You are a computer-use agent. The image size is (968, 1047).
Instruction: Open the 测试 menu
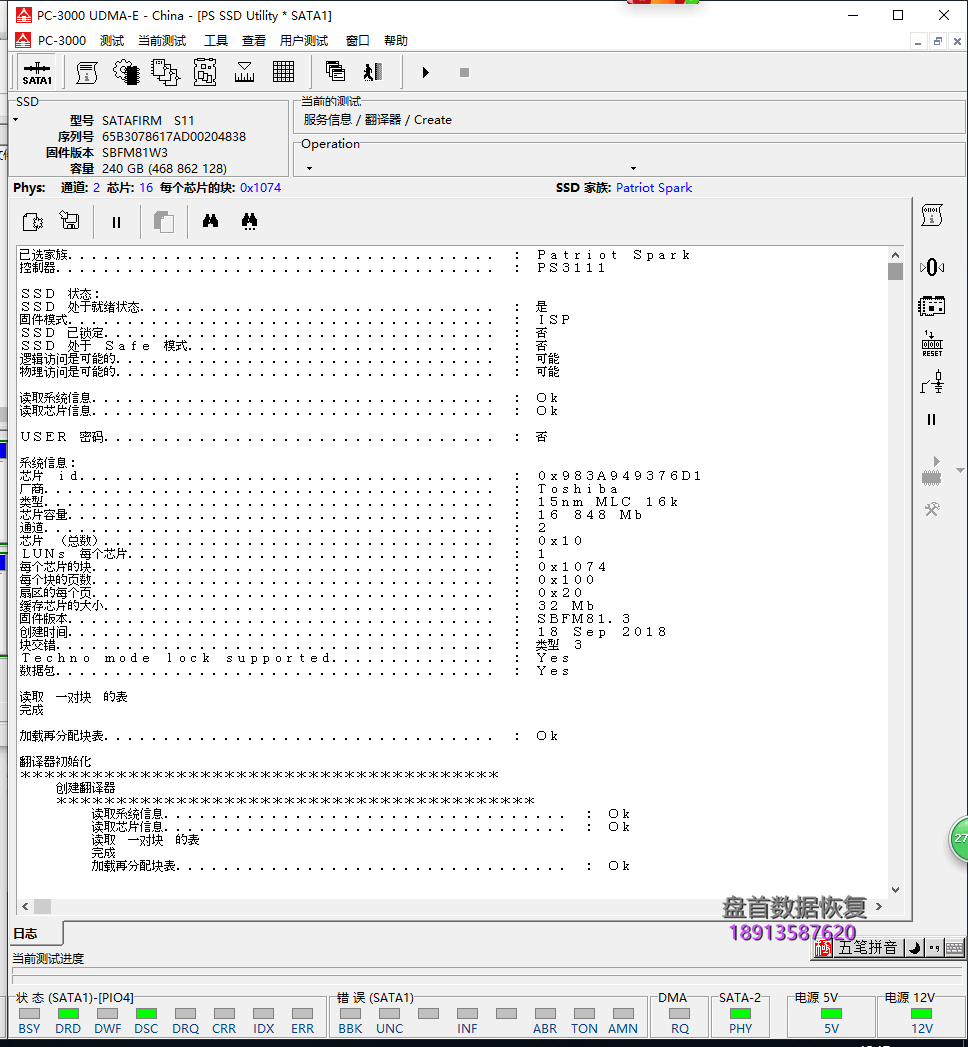pyautogui.click(x=112, y=41)
